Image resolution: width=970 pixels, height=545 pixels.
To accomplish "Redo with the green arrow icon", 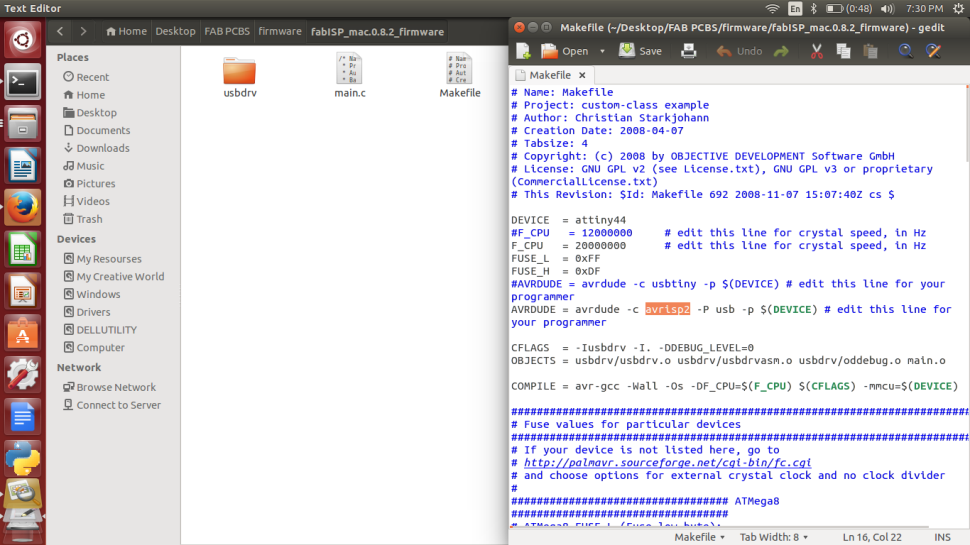I will tap(781, 51).
